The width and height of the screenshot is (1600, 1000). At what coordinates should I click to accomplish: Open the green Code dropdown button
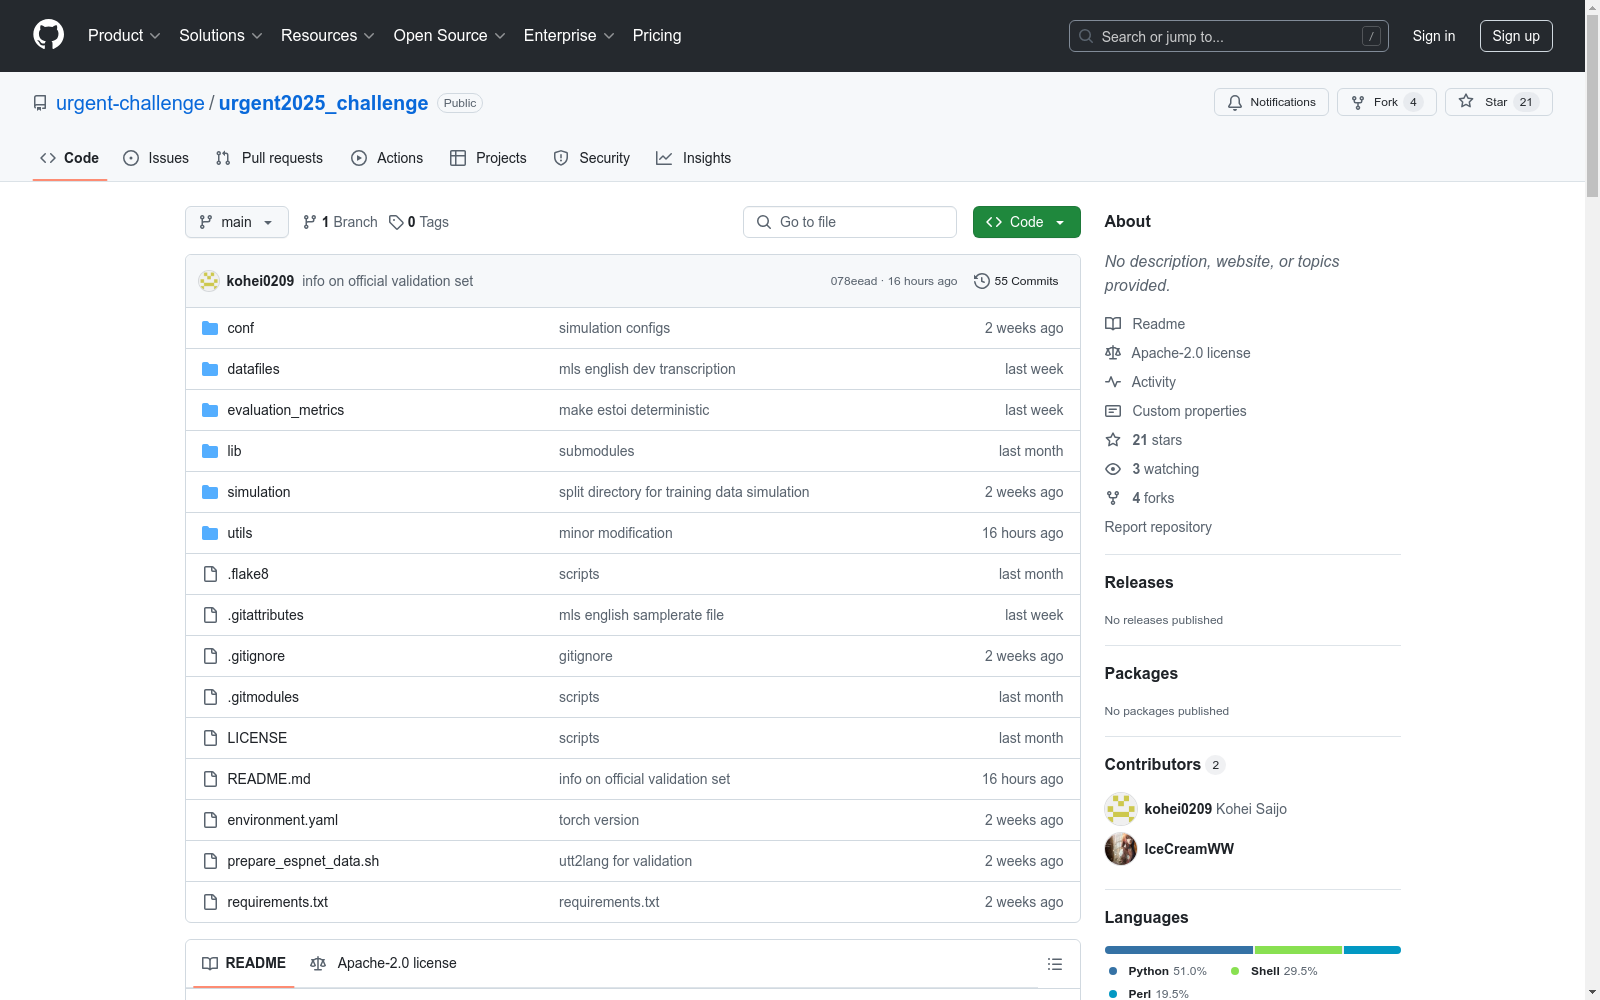1026,222
